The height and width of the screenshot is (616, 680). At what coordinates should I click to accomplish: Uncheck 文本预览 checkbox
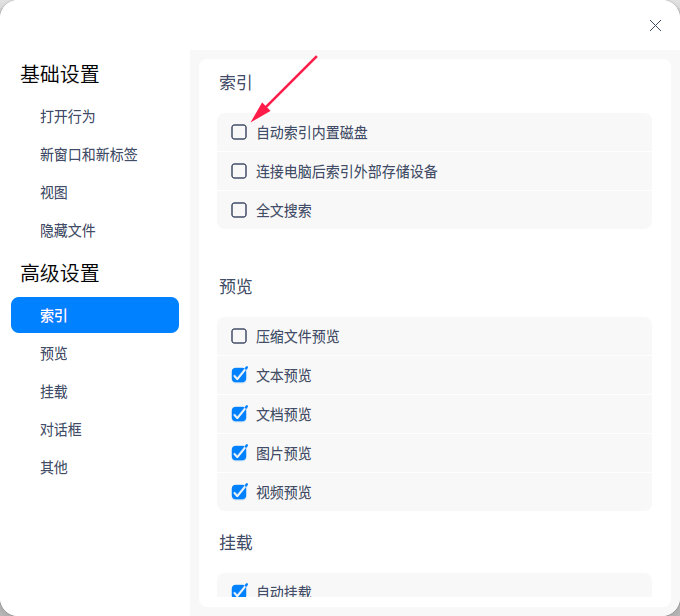point(239,375)
